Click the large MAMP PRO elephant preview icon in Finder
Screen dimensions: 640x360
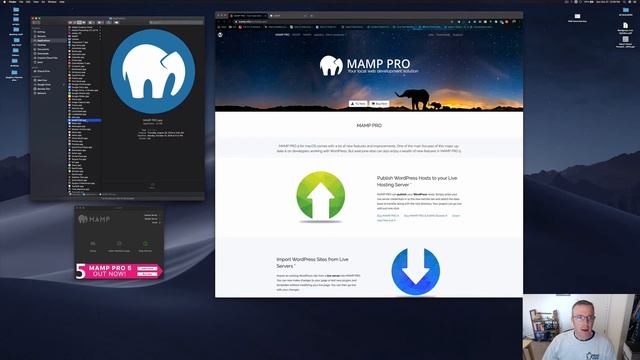153,71
